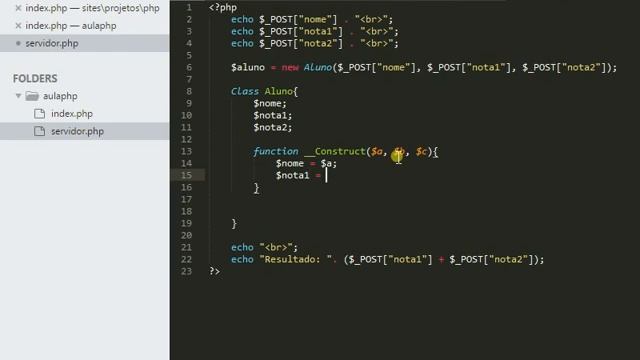Click $nome = $a; on line 14

coord(306,164)
